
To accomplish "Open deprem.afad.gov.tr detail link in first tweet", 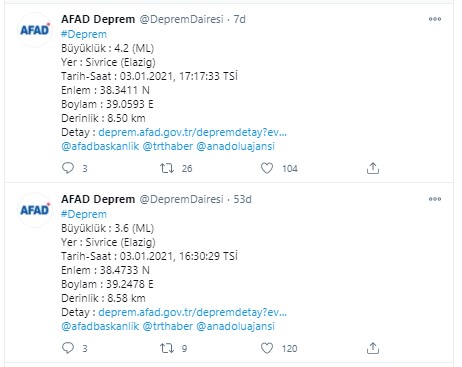I will coord(192,132).
